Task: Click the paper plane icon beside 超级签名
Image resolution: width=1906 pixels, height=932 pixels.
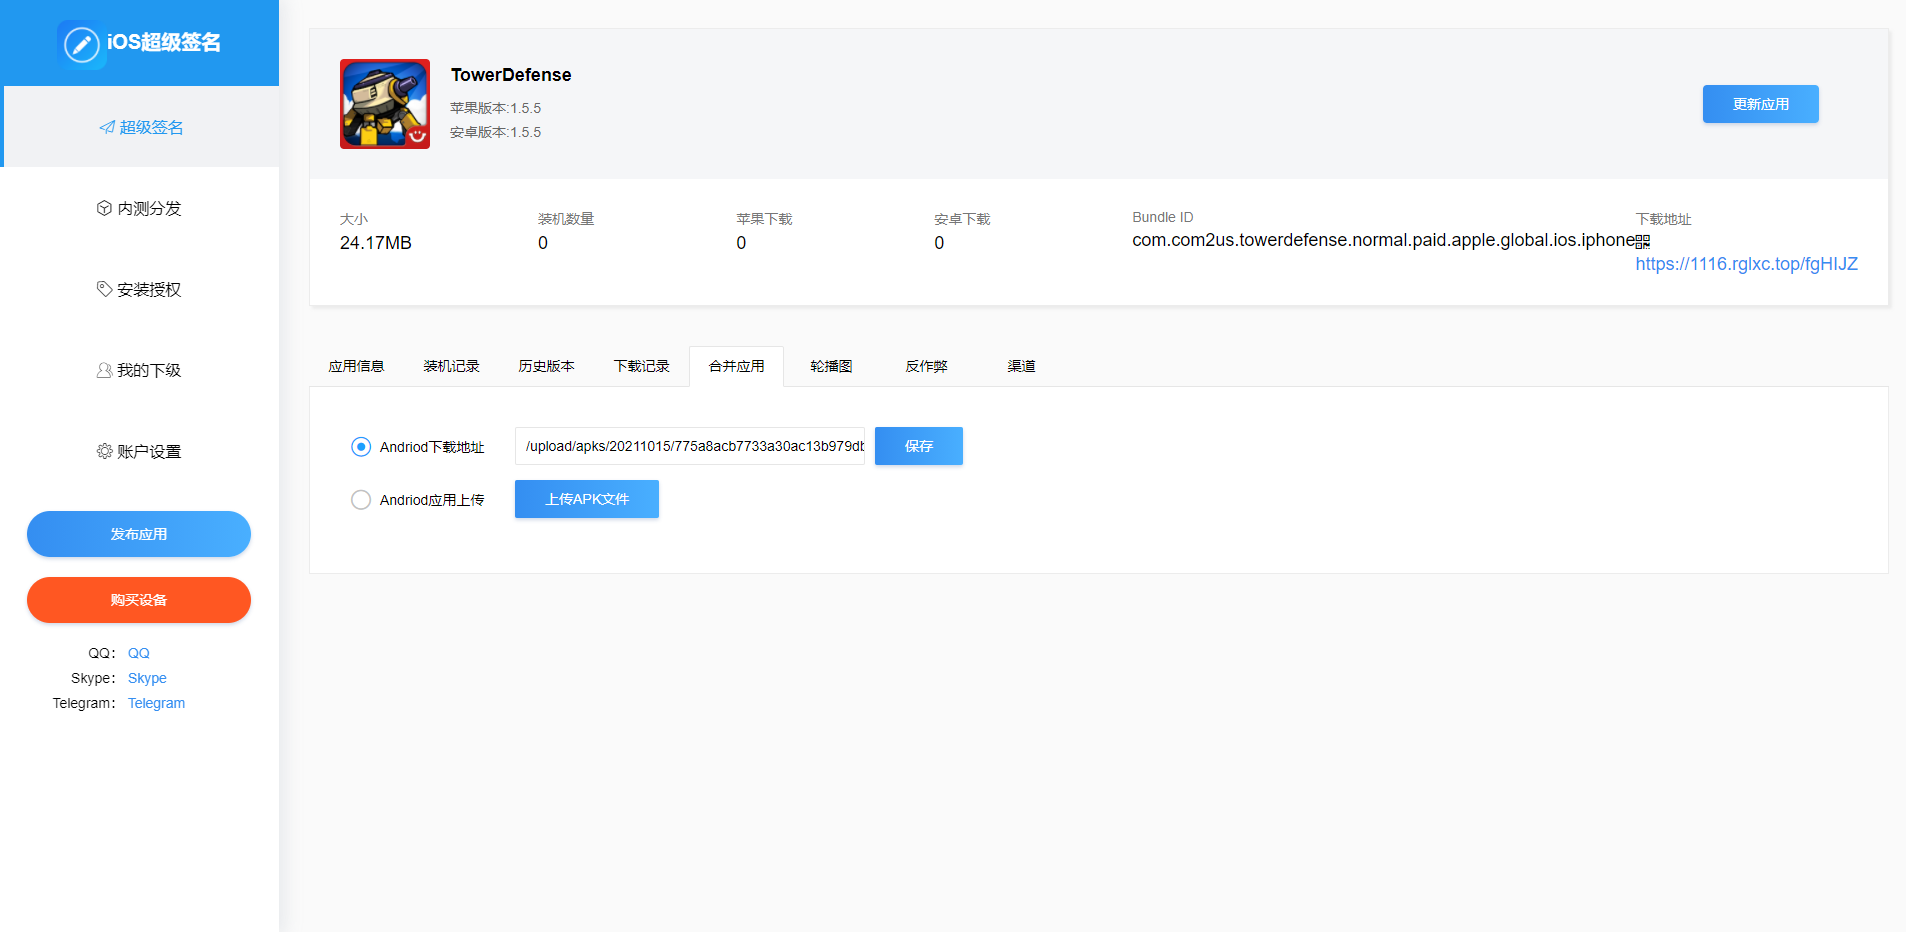Action: point(107,127)
